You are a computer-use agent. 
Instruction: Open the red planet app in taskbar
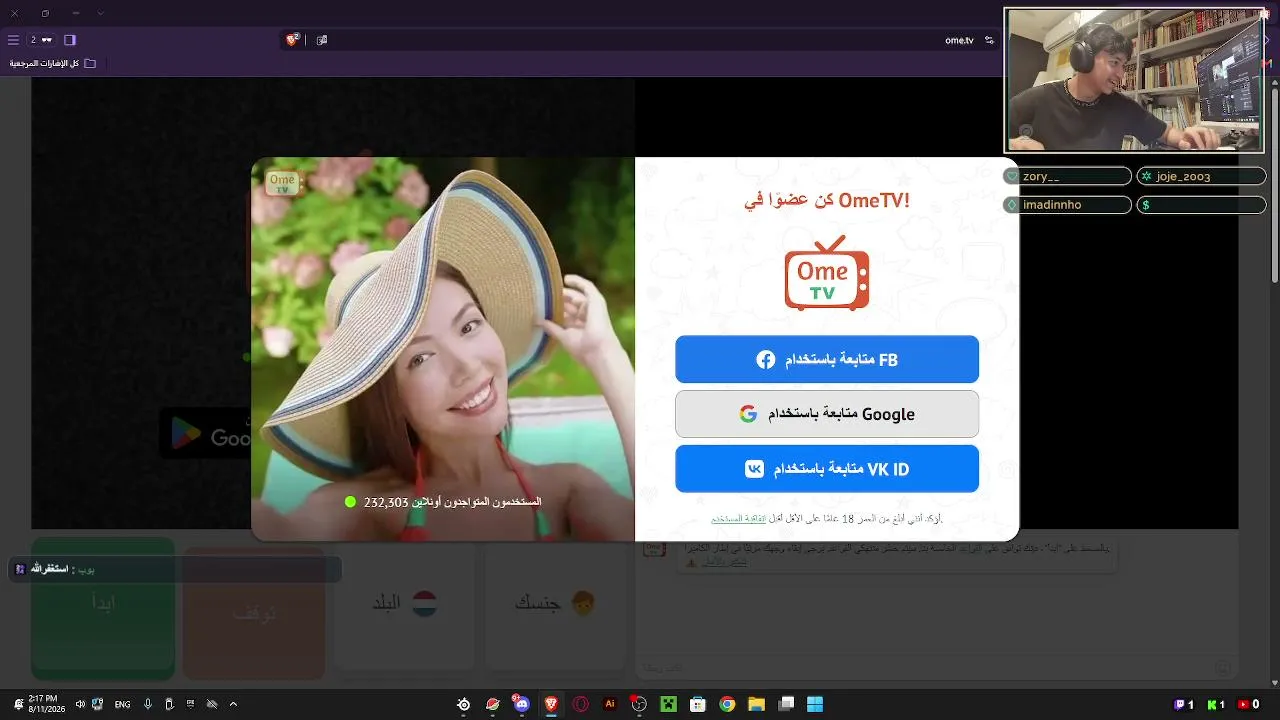[493, 704]
